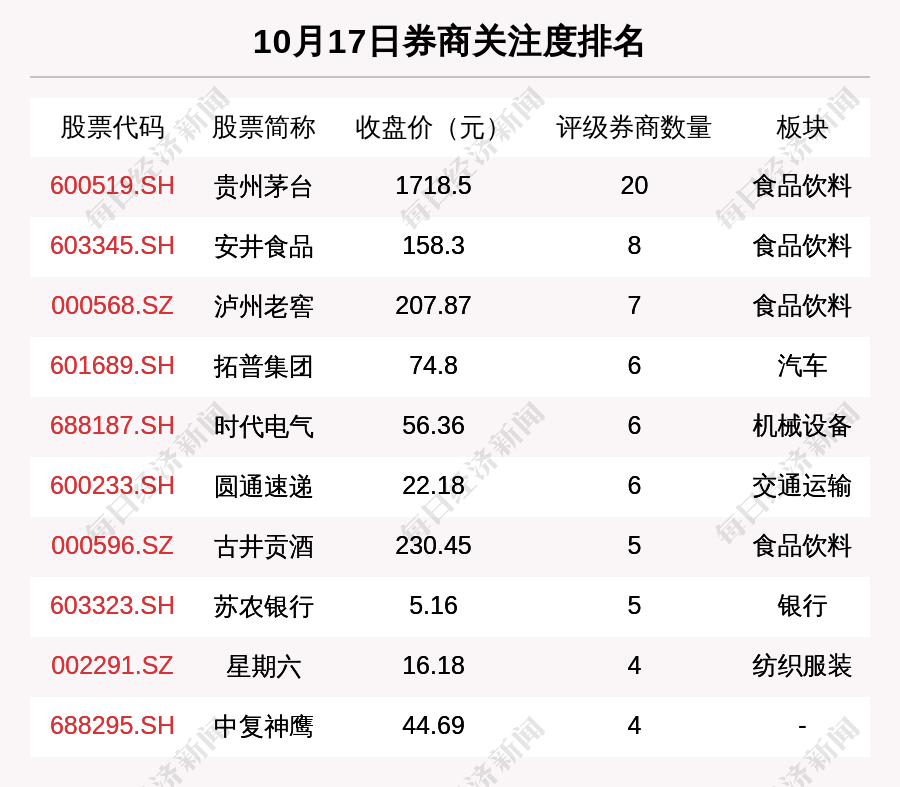Click the stock name 安井食品
The height and width of the screenshot is (787, 900).
pyautogui.click(x=263, y=246)
